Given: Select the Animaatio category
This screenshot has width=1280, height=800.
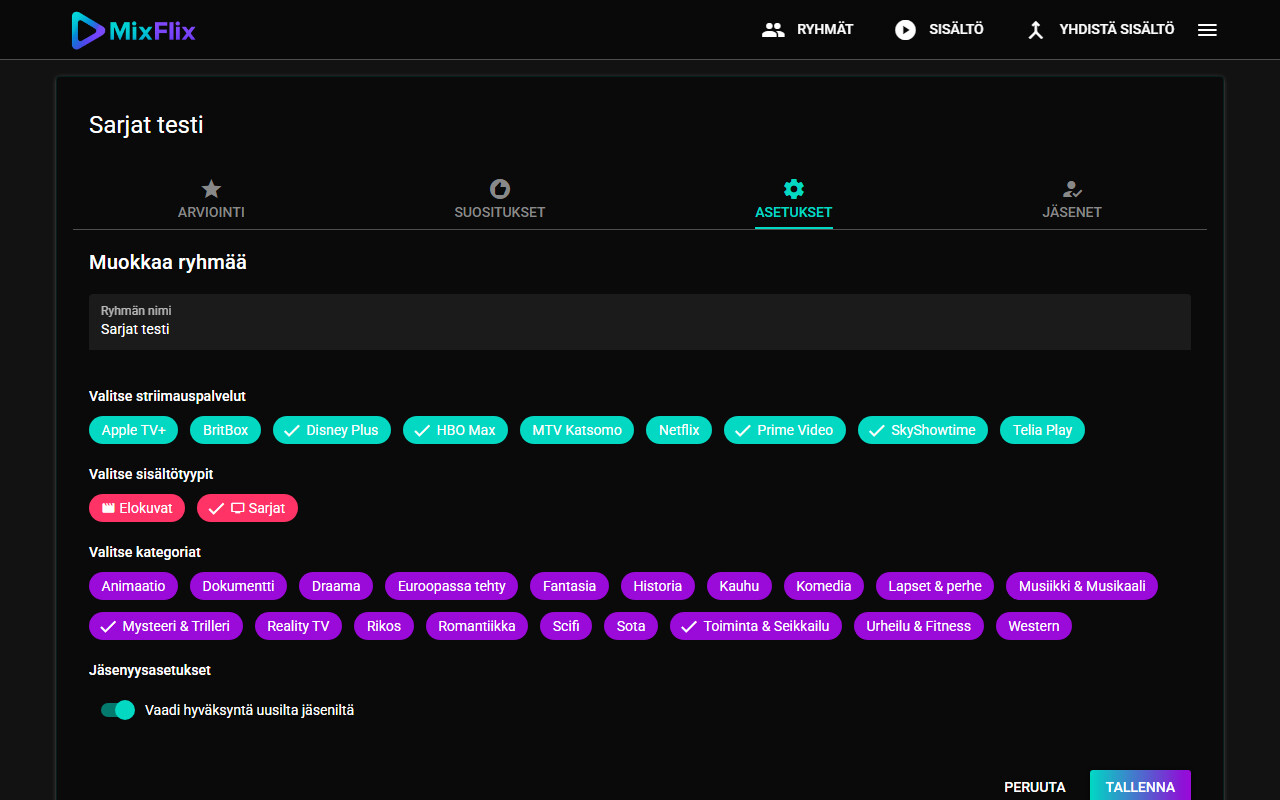Looking at the screenshot, I should click(x=133, y=586).
